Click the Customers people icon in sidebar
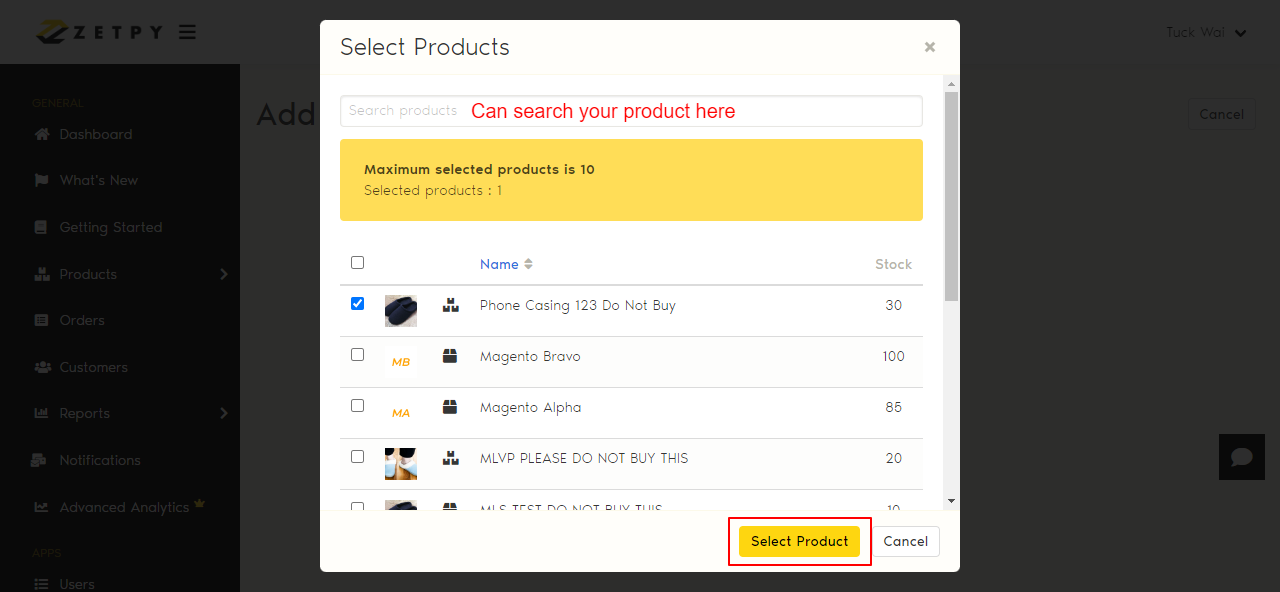 point(42,367)
